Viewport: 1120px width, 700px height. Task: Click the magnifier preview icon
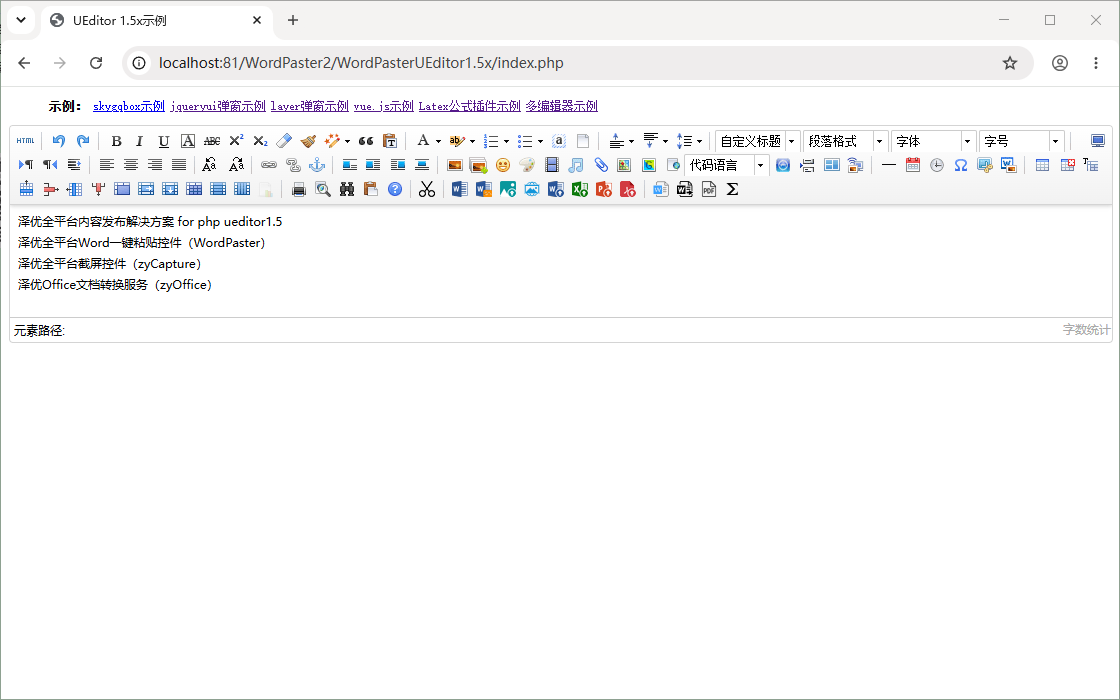pyautogui.click(x=323, y=189)
